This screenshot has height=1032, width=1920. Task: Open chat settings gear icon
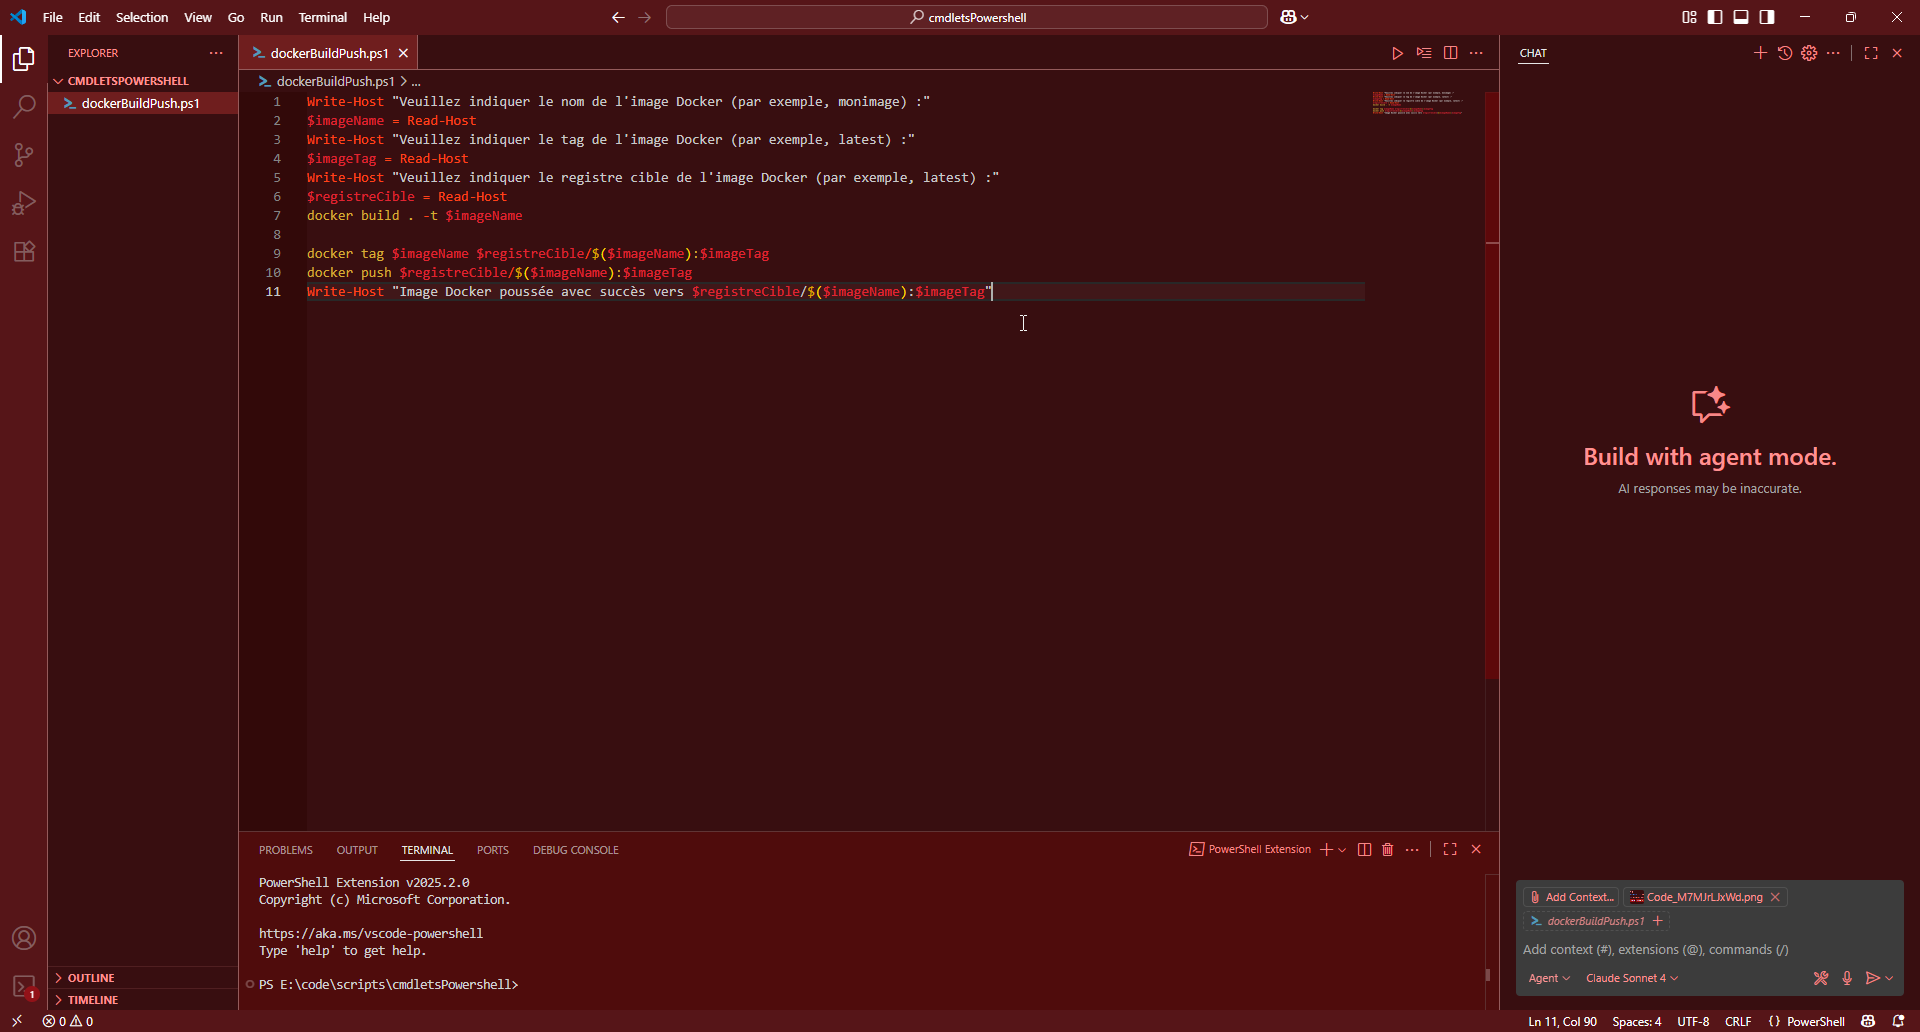pos(1809,53)
